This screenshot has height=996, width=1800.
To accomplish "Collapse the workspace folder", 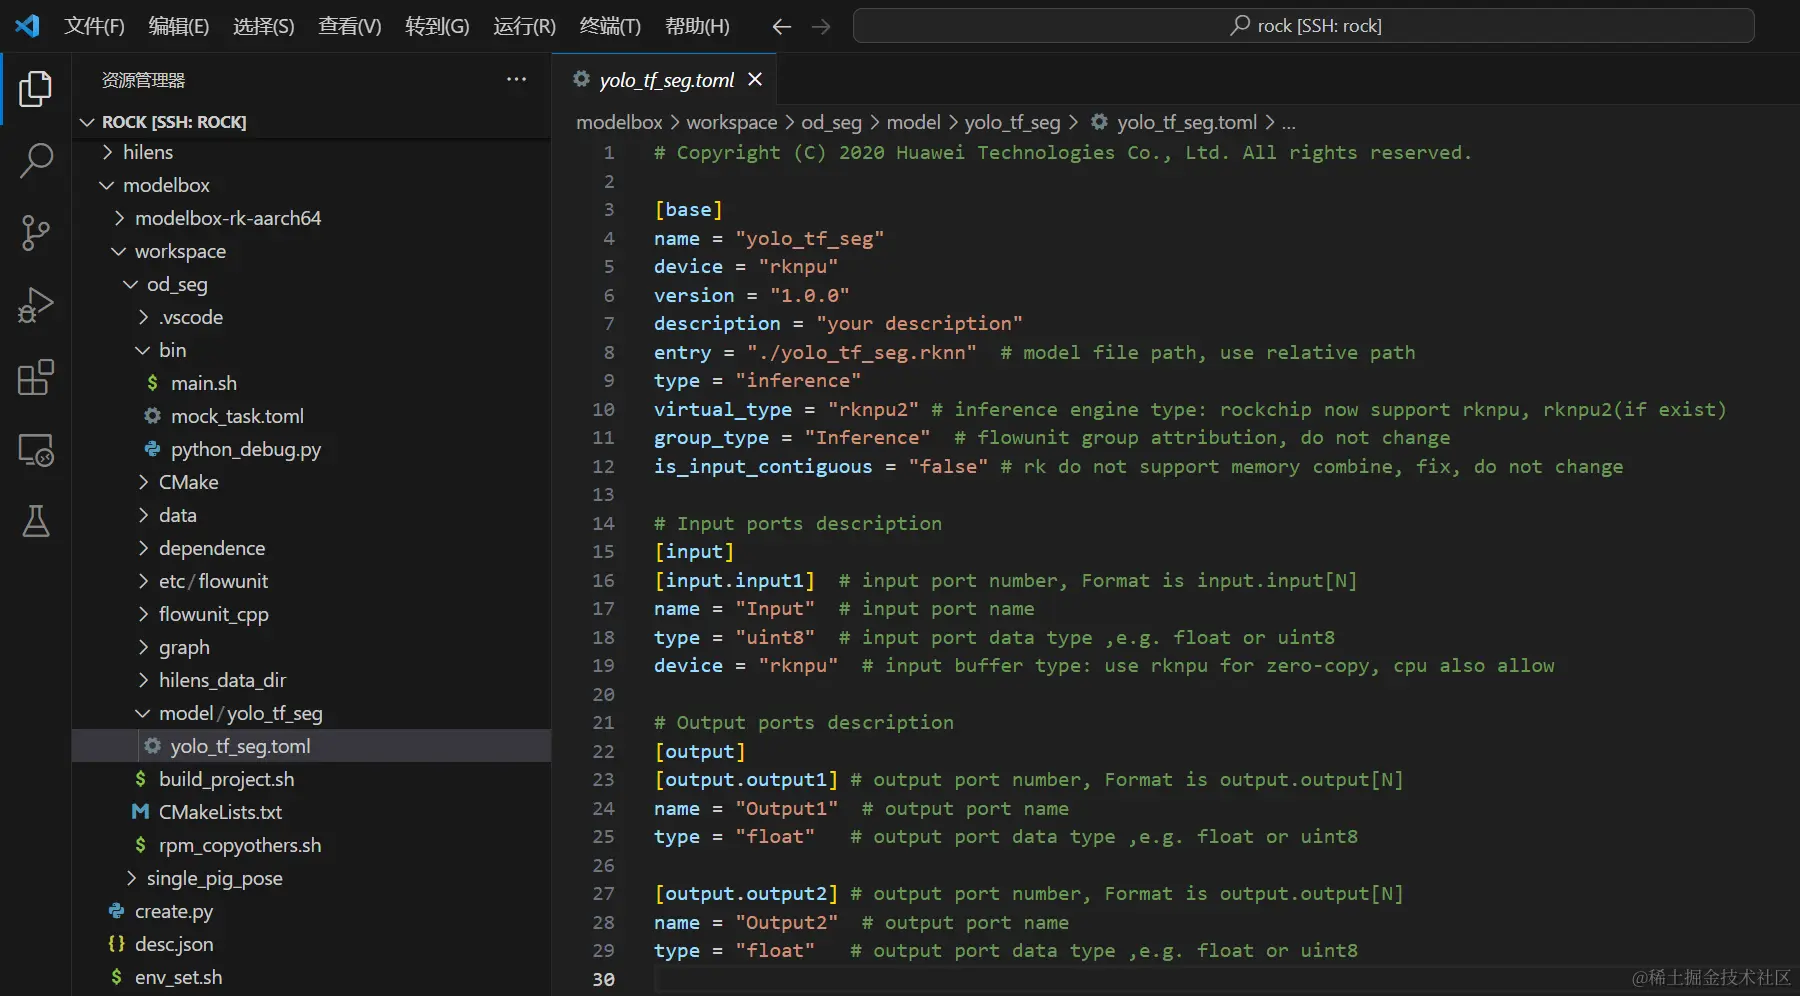I will click(x=119, y=251).
